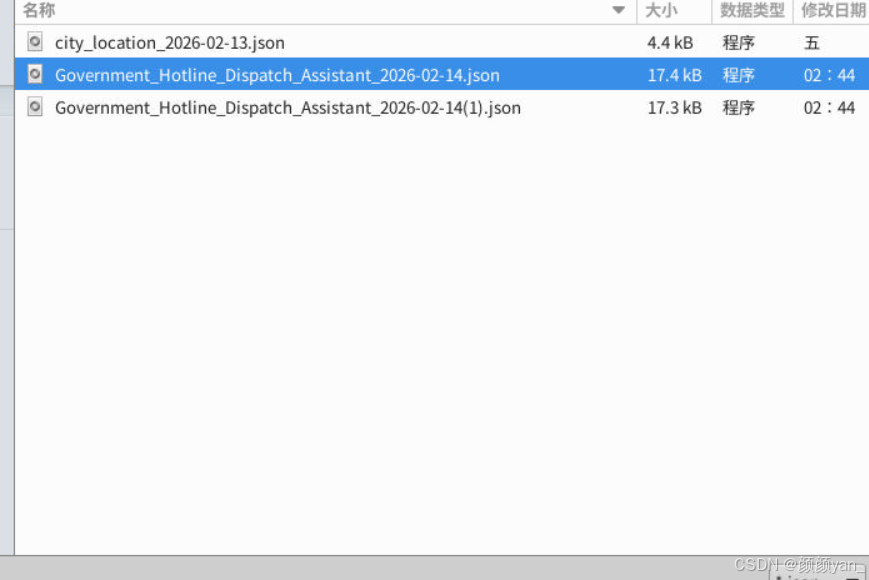
Task: Click the 17.4 kB size cell
Action: click(674, 75)
